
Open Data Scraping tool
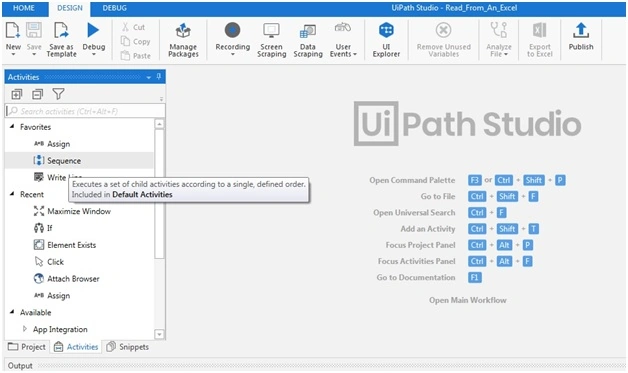pyautogui.click(x=308, y=40)
